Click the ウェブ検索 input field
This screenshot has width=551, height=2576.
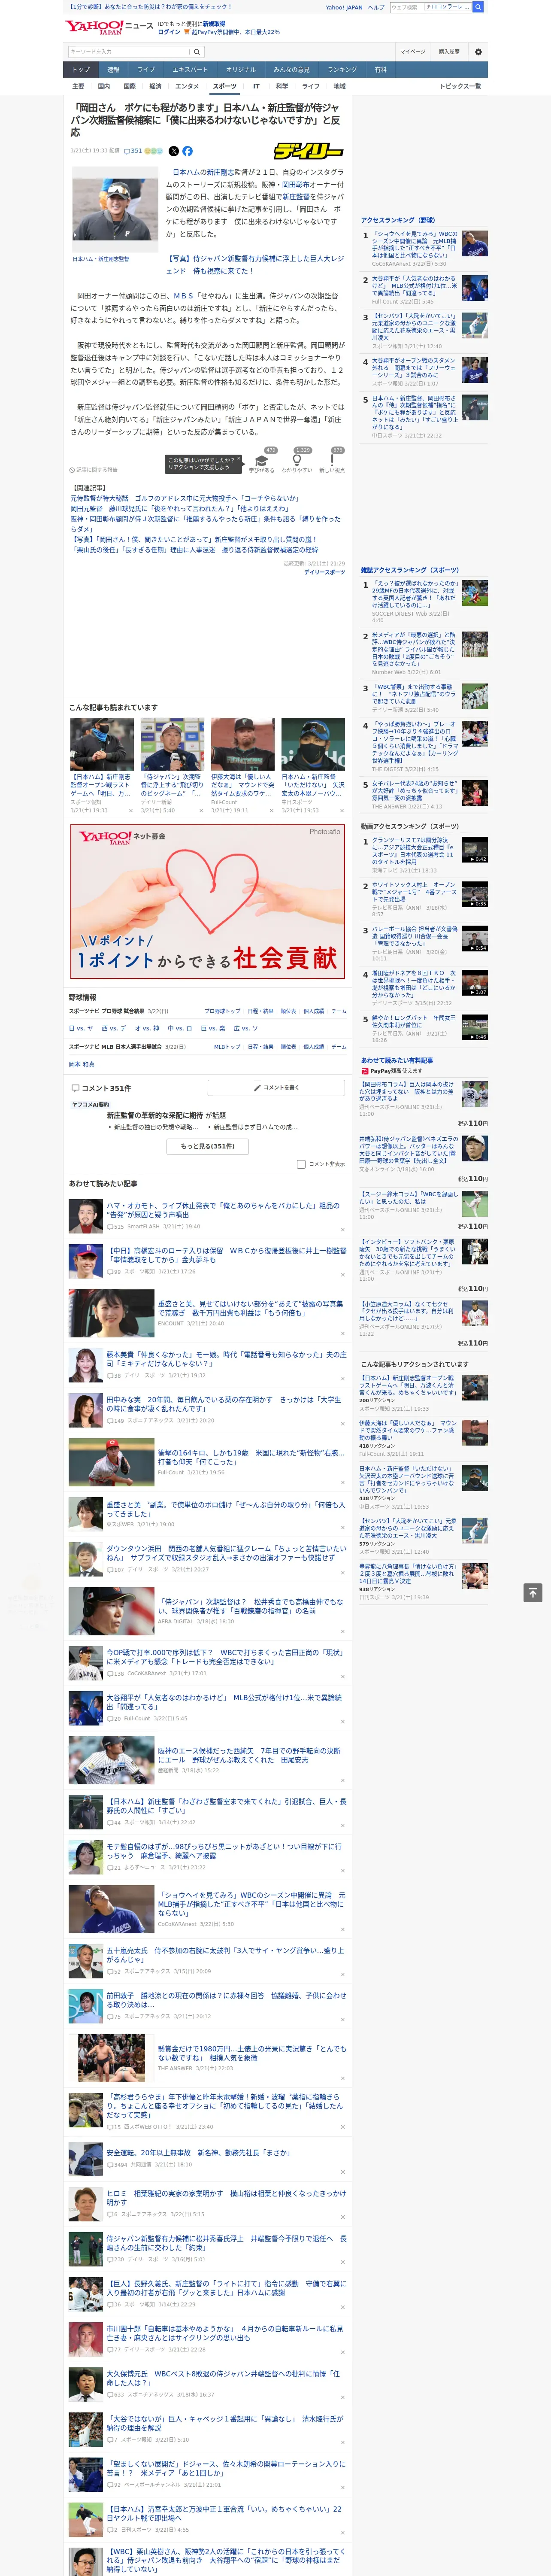(x=407, y=7)
